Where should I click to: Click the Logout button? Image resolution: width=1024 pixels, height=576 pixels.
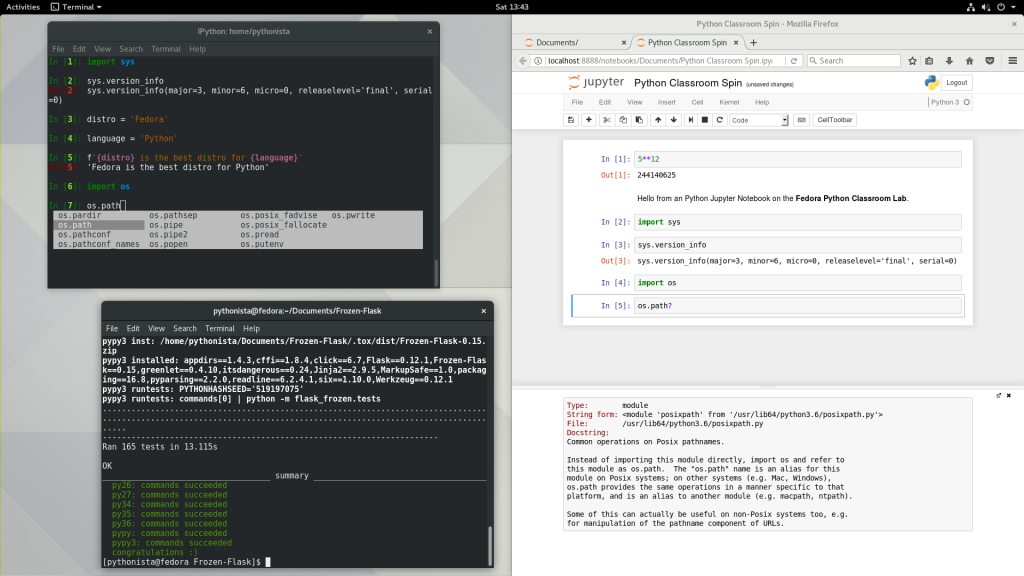click(955, 82)
